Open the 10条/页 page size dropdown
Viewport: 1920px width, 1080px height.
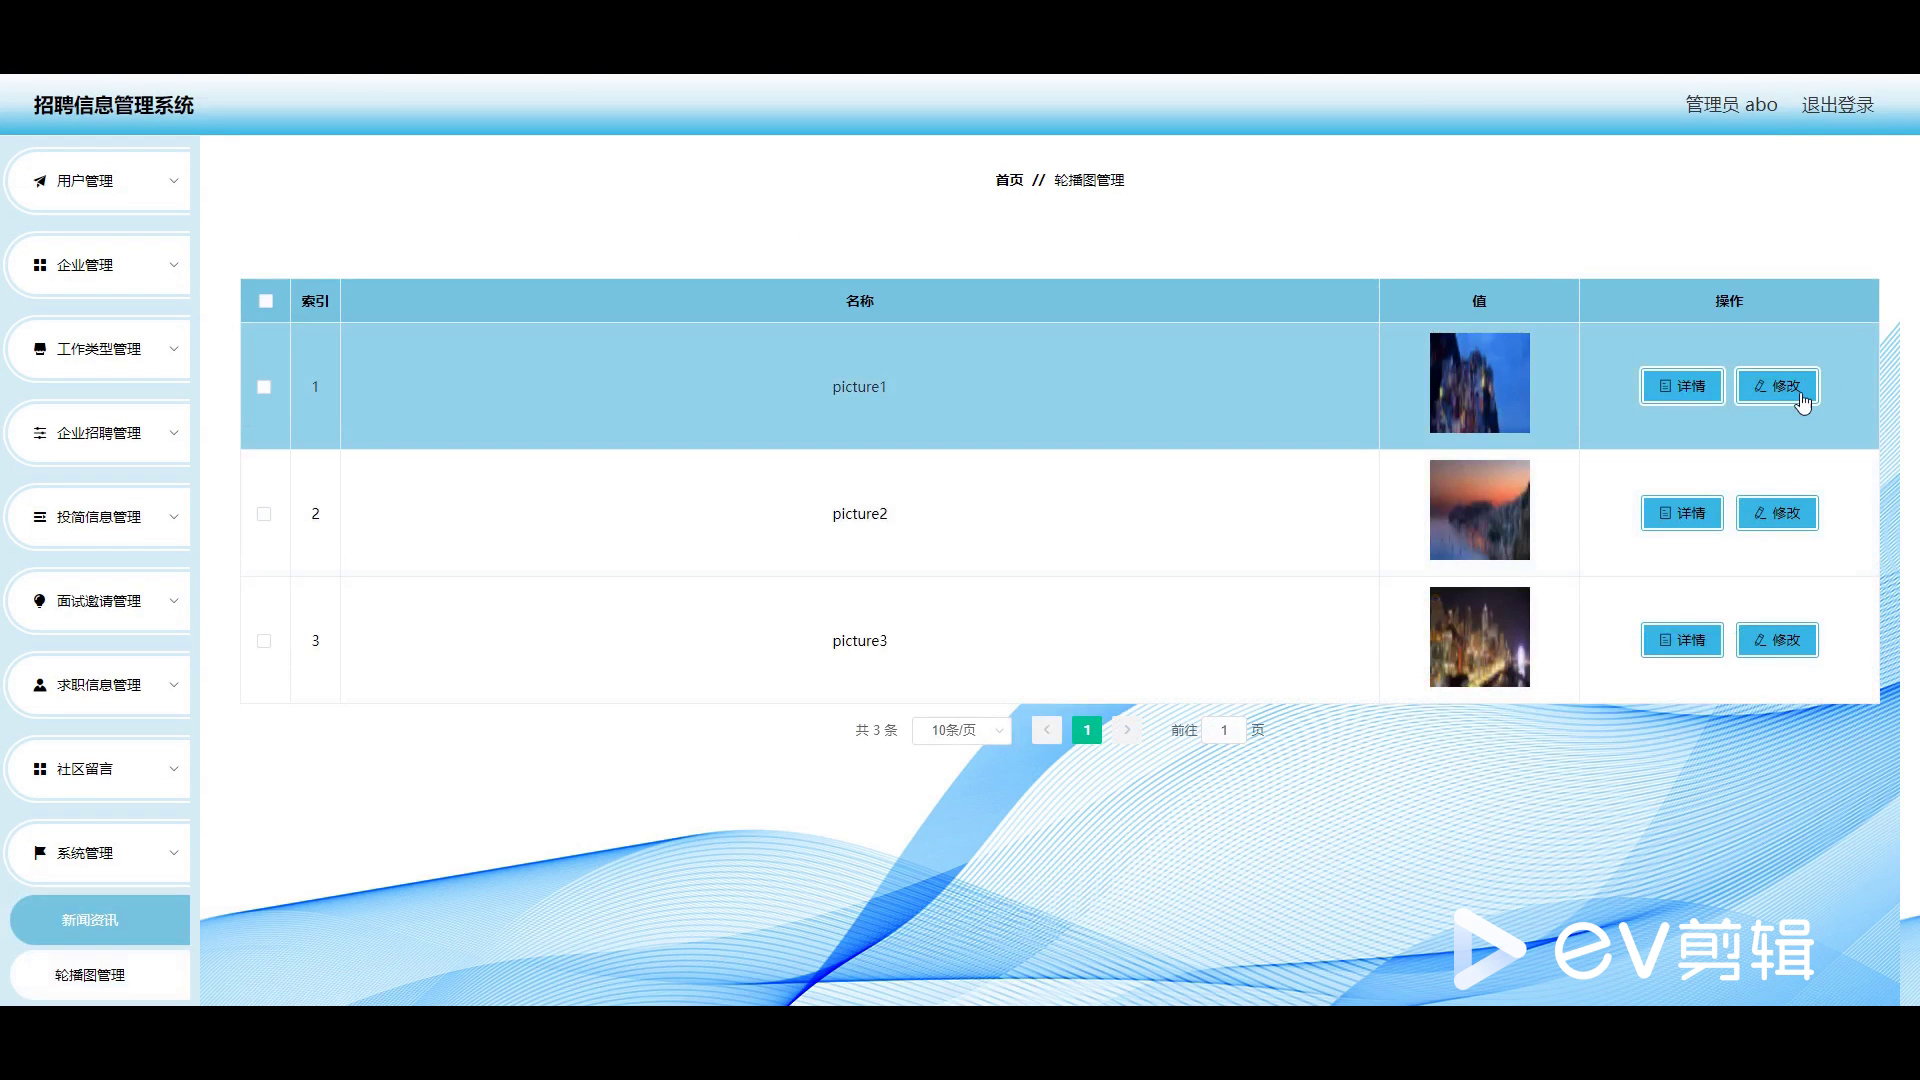[x=962, y=731]
